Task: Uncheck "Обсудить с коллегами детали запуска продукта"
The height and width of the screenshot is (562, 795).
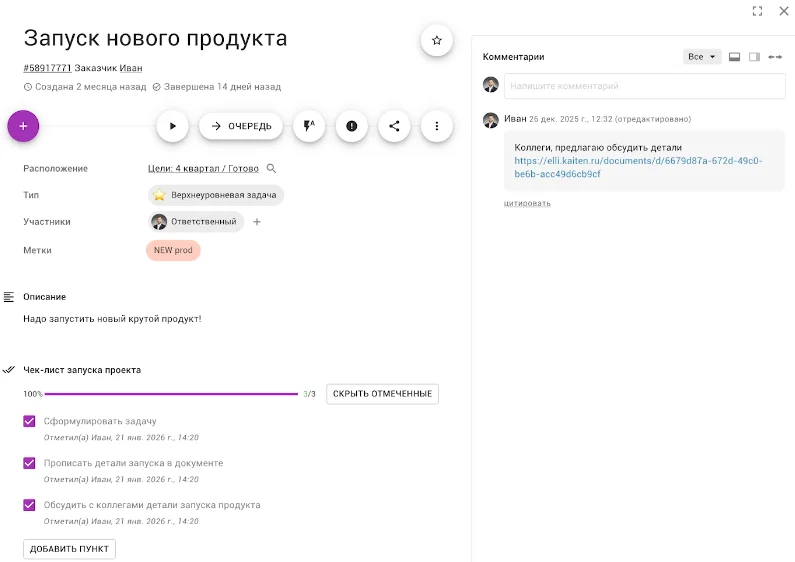Action: pos(29,505)
